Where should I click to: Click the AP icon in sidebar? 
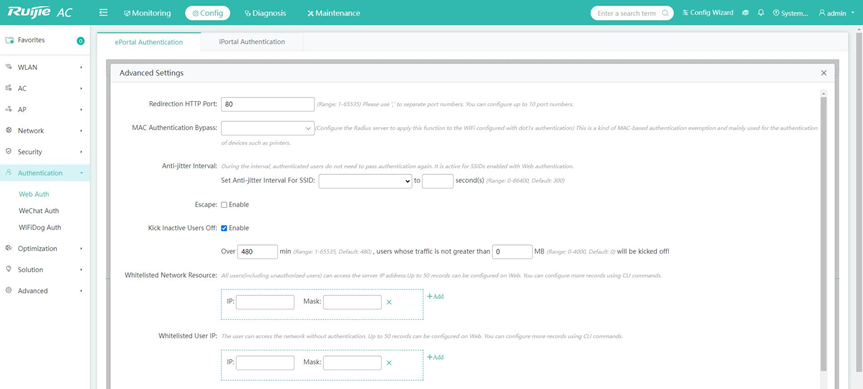tap(8, 109)
